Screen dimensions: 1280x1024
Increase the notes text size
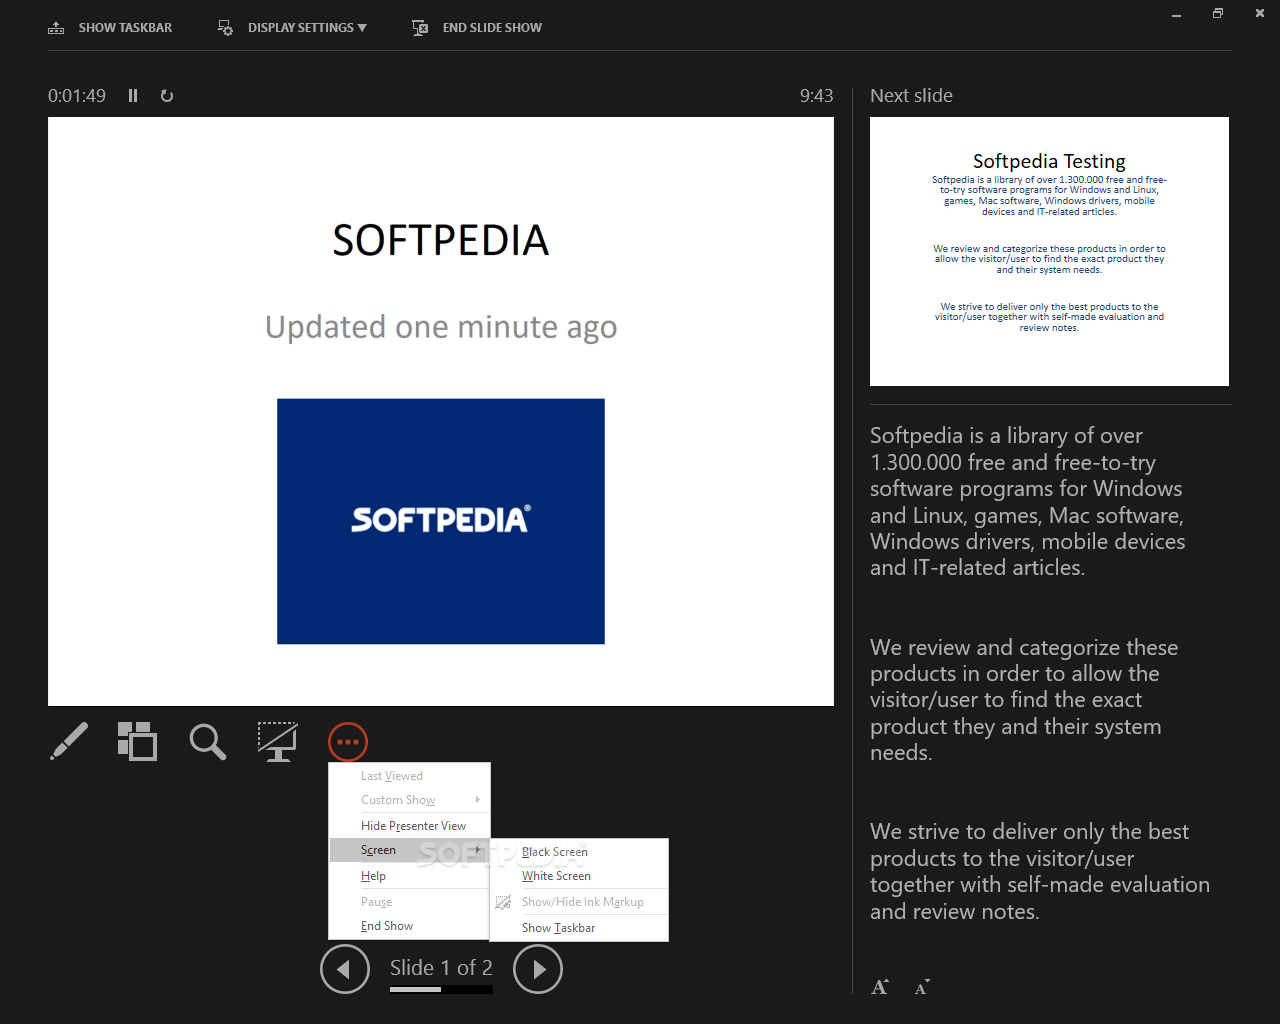click(x=880, y=987)
